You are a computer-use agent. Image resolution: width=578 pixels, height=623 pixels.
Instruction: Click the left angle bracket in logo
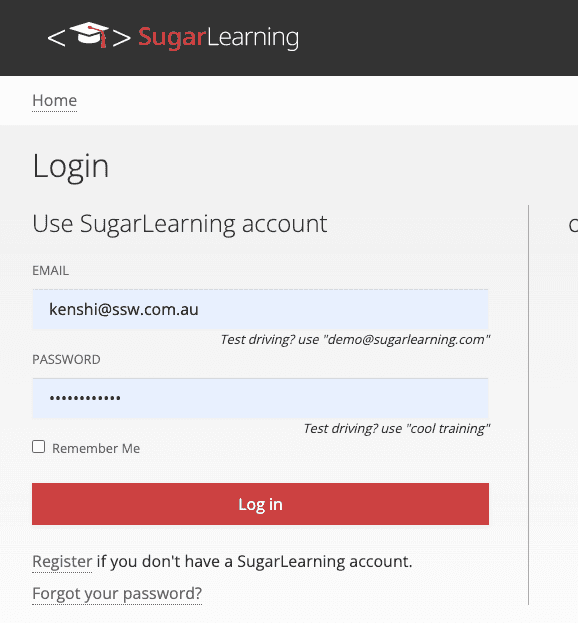[56, 39]
